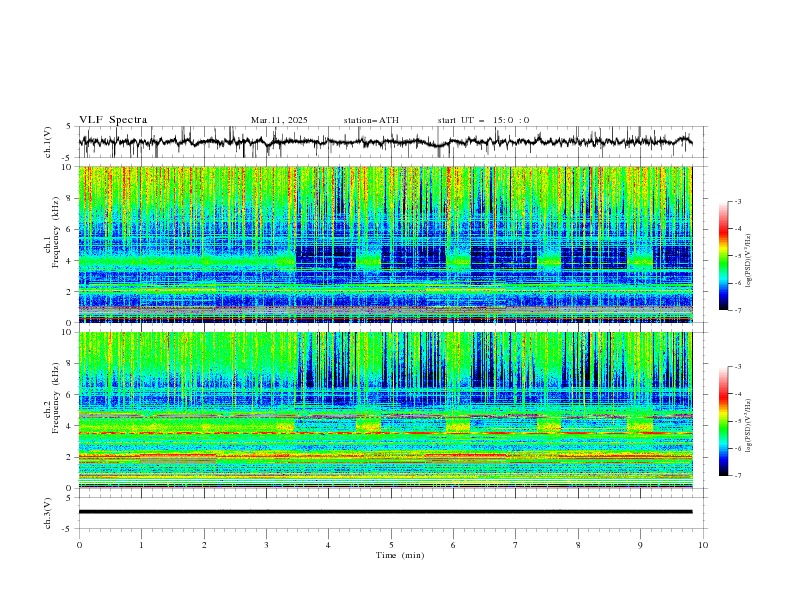Click the "Time (min)" axis title

coord(400,555)
